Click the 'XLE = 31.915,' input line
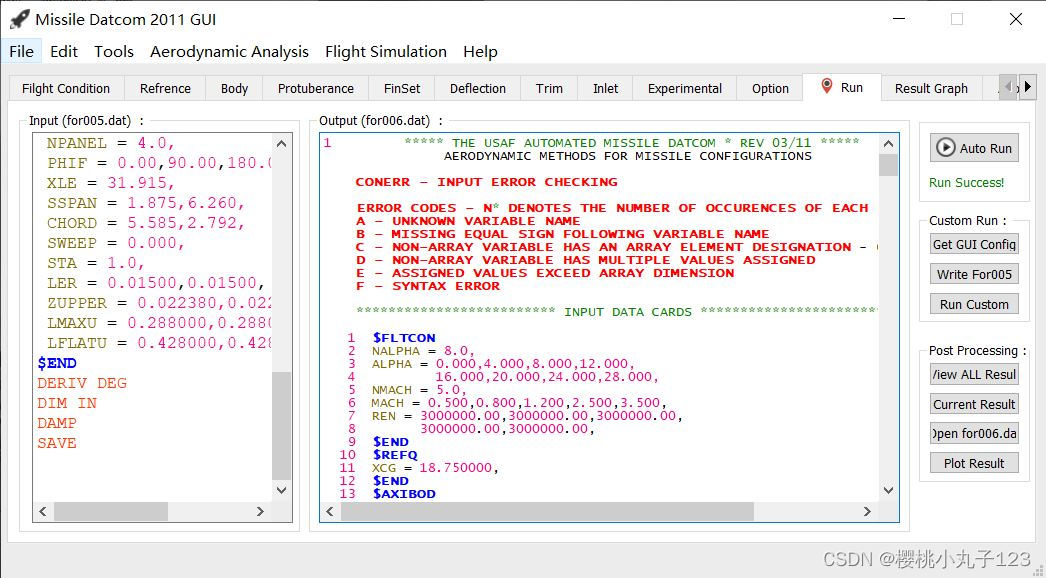Viewport: 1046px width, 578px height. point(111,183)
